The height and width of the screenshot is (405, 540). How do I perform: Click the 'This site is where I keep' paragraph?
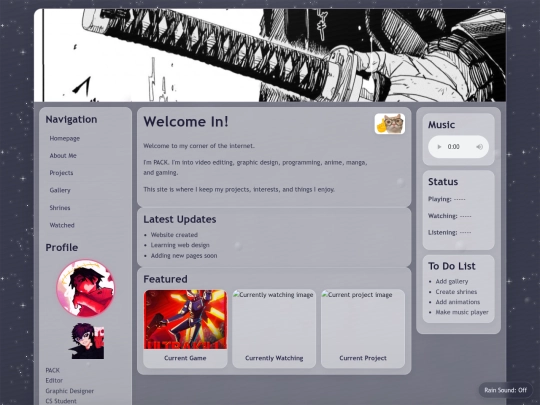click(x=239, y=189)
